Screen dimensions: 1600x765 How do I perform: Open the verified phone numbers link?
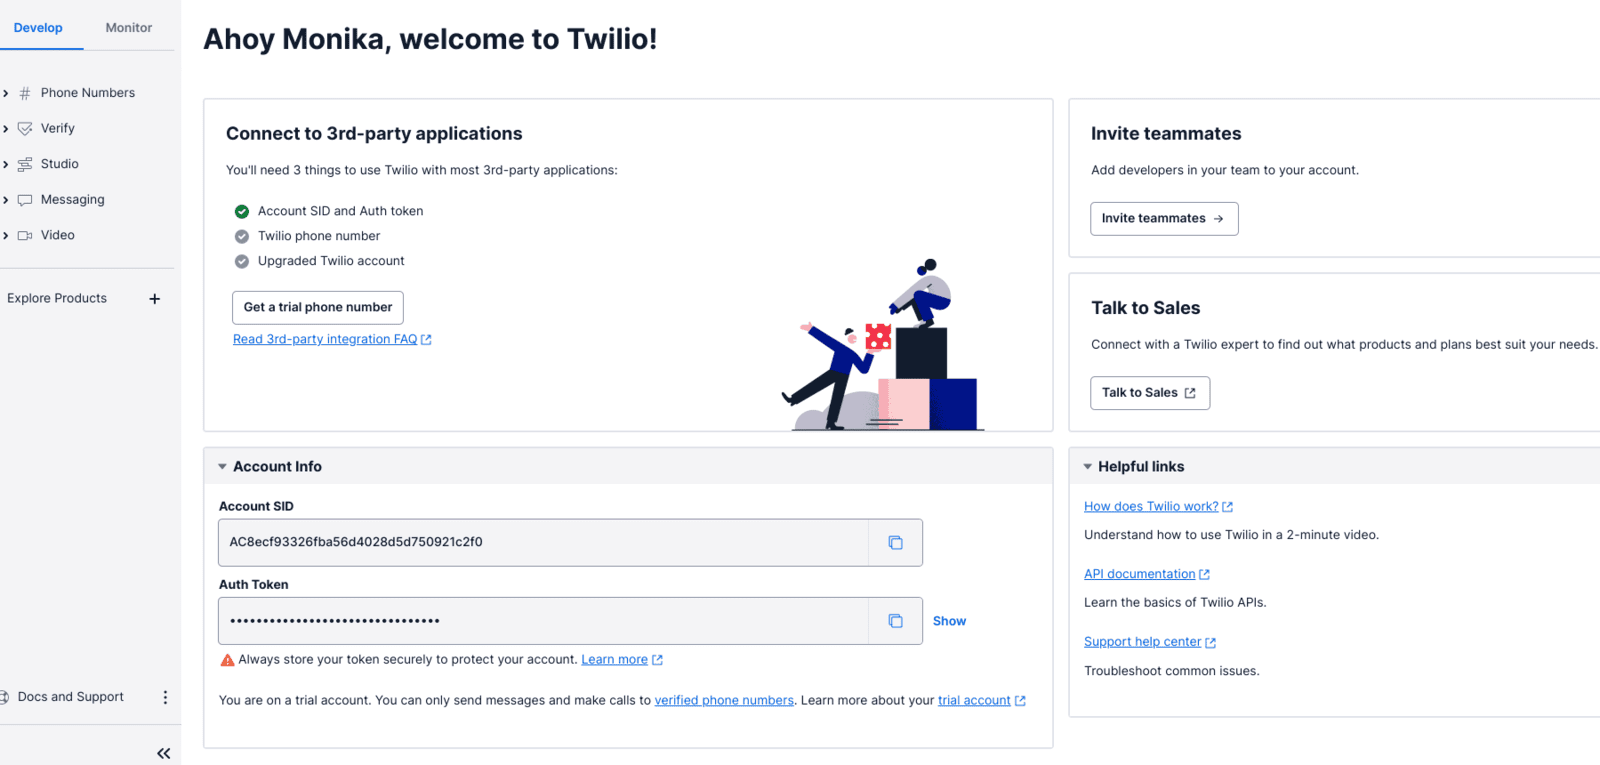724,700
